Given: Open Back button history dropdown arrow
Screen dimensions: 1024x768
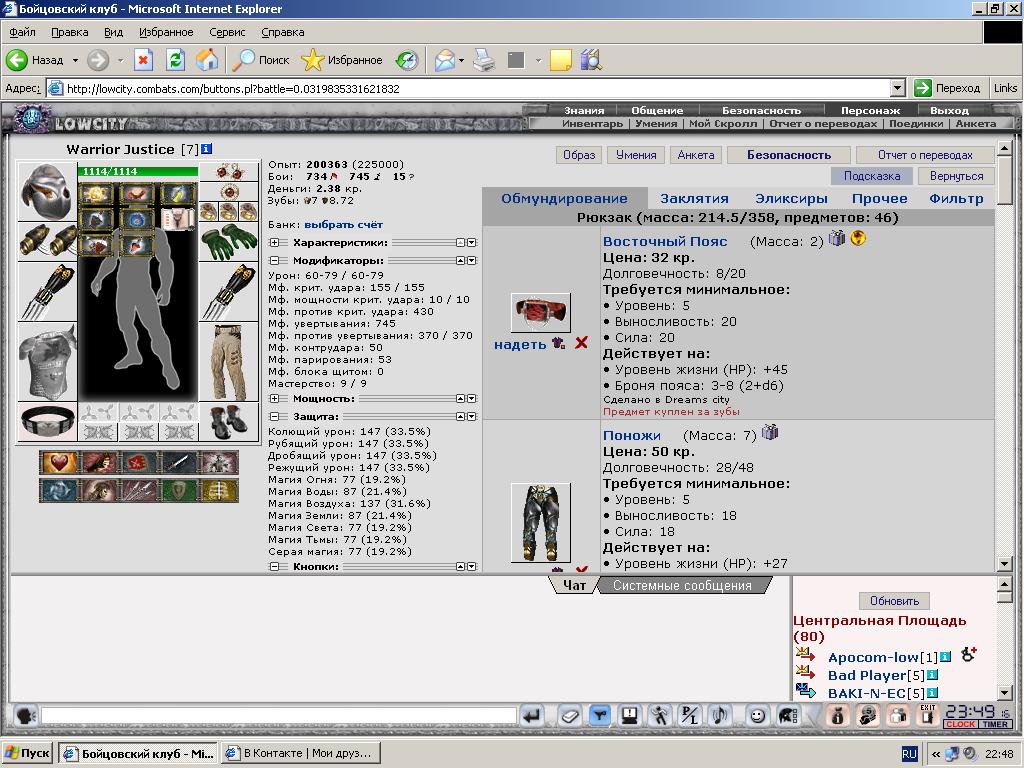Looking at the screenshot, I should pyautogui.click(x=75, y=60).
